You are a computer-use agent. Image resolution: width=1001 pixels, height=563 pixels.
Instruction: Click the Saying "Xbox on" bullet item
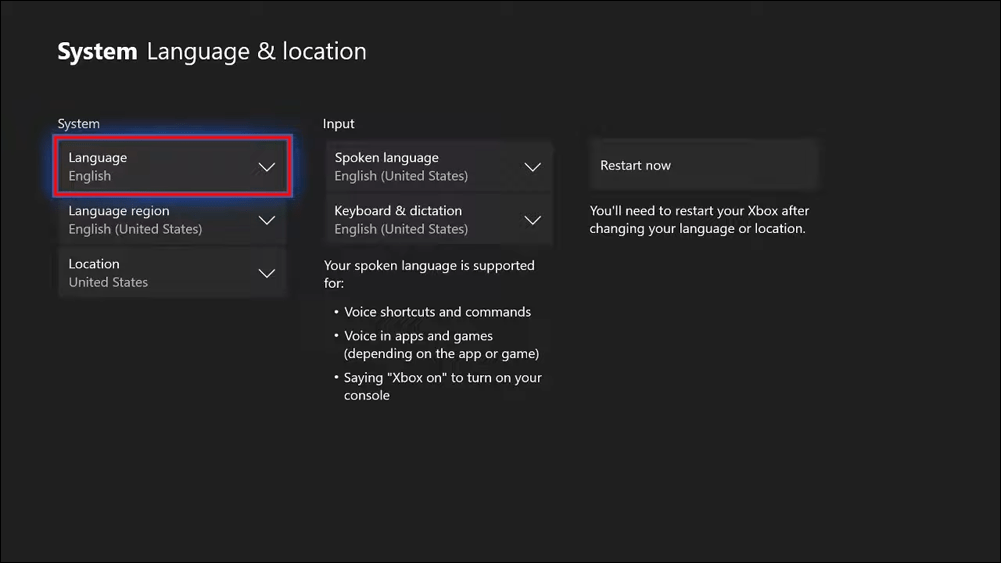(442, 386)
